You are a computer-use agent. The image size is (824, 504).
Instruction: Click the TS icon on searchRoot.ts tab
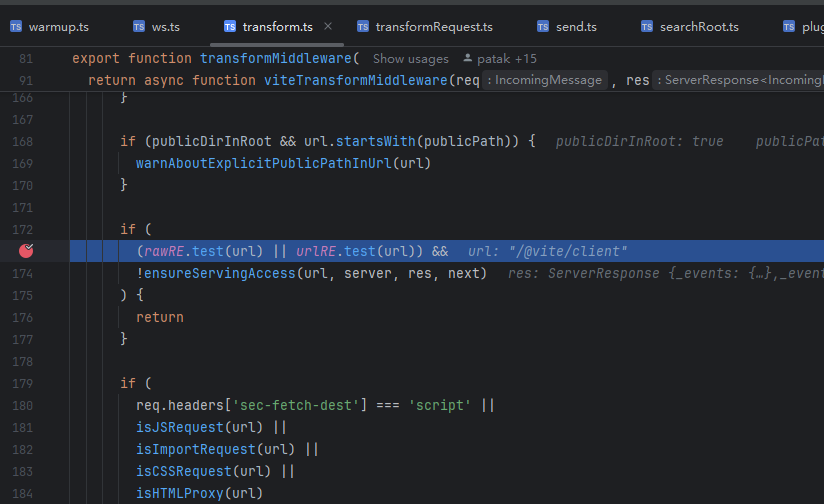tap(647, 26)
